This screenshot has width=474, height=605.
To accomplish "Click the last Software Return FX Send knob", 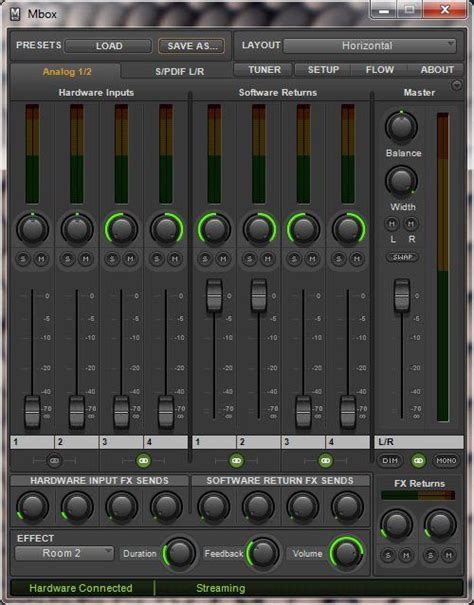I will tap(347, 507).
